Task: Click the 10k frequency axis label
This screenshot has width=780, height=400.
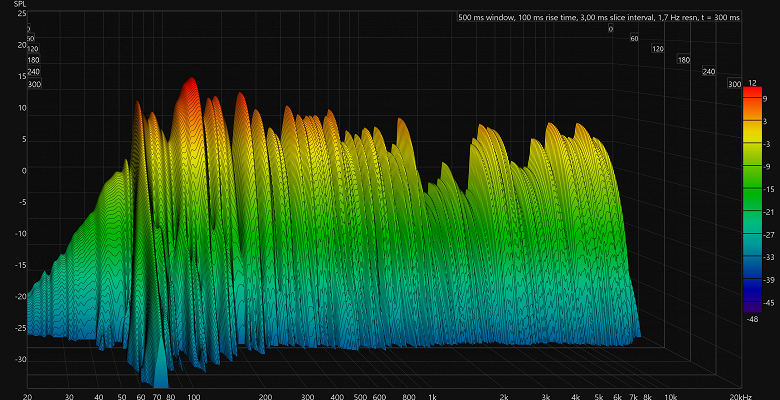Action: [671, 397]
